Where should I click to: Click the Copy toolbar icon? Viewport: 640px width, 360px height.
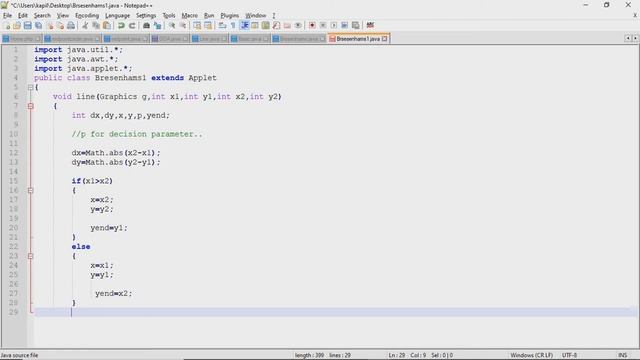[x=96, y=25]
